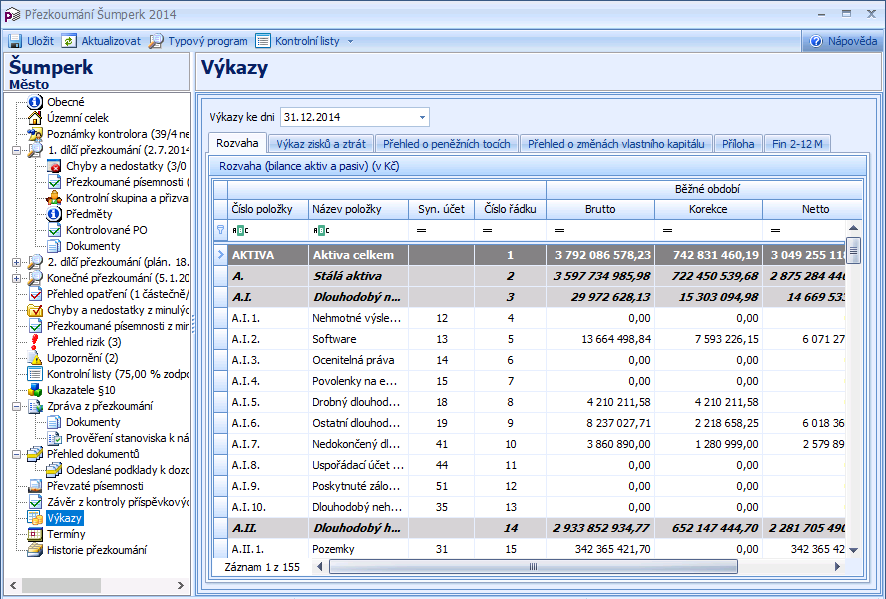
Task: Click the Brutto filter row cell
Action: click(600, 230)
